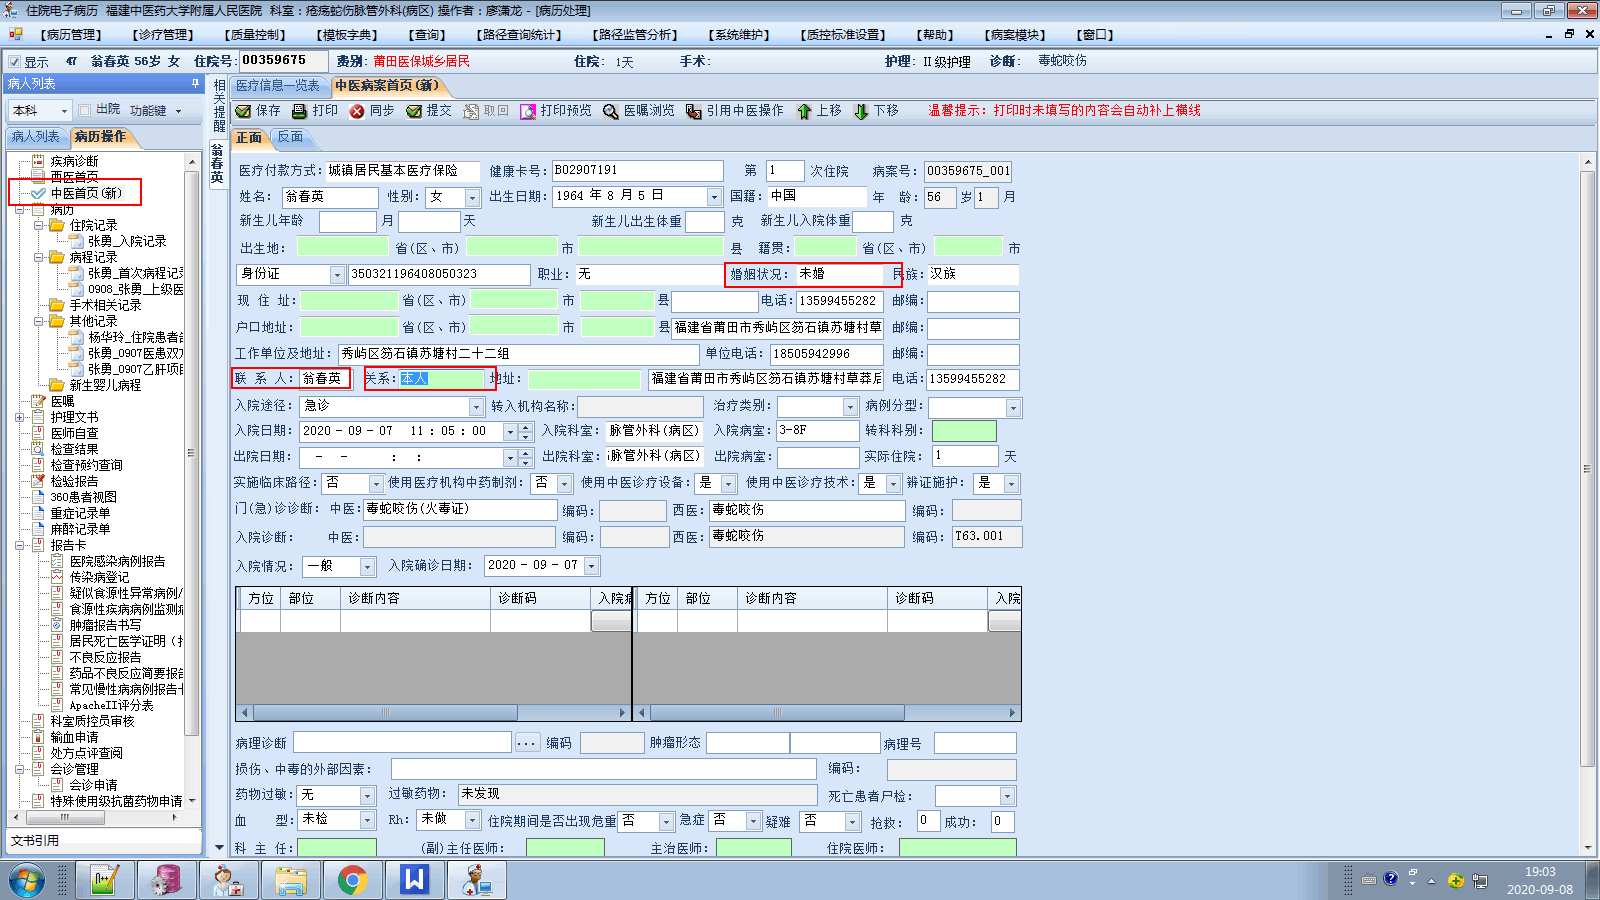Image resolution: width=1600 pixels, height=900 pixels.
Task: Switch to the 反面 tab
Action: [x=290, y=137]
